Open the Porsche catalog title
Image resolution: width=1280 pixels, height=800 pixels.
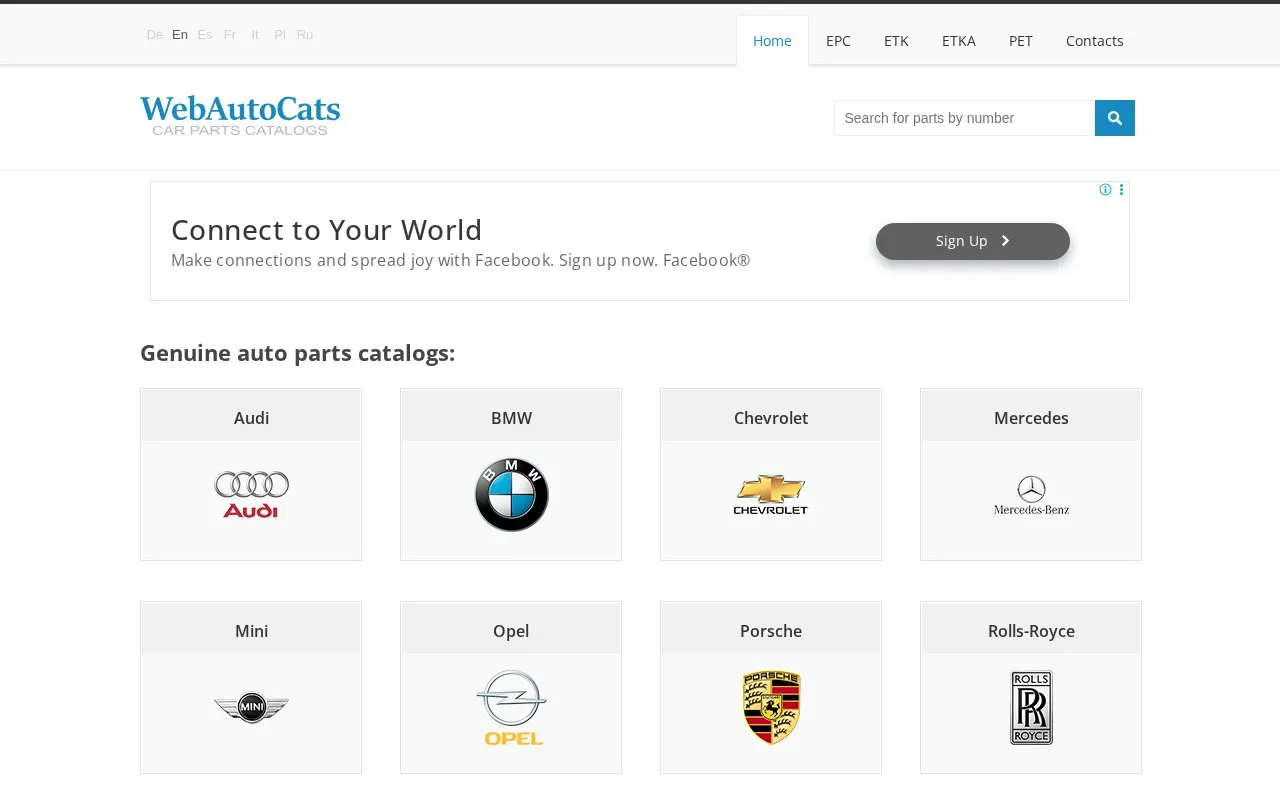(771, 631)
